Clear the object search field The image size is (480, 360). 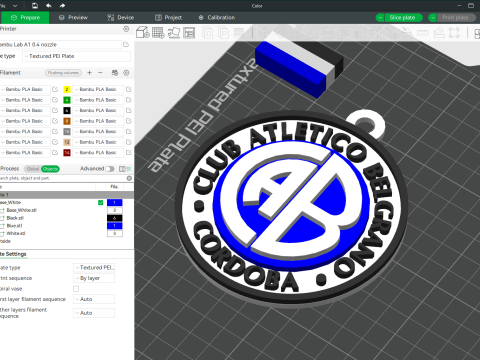coord(129,178)
